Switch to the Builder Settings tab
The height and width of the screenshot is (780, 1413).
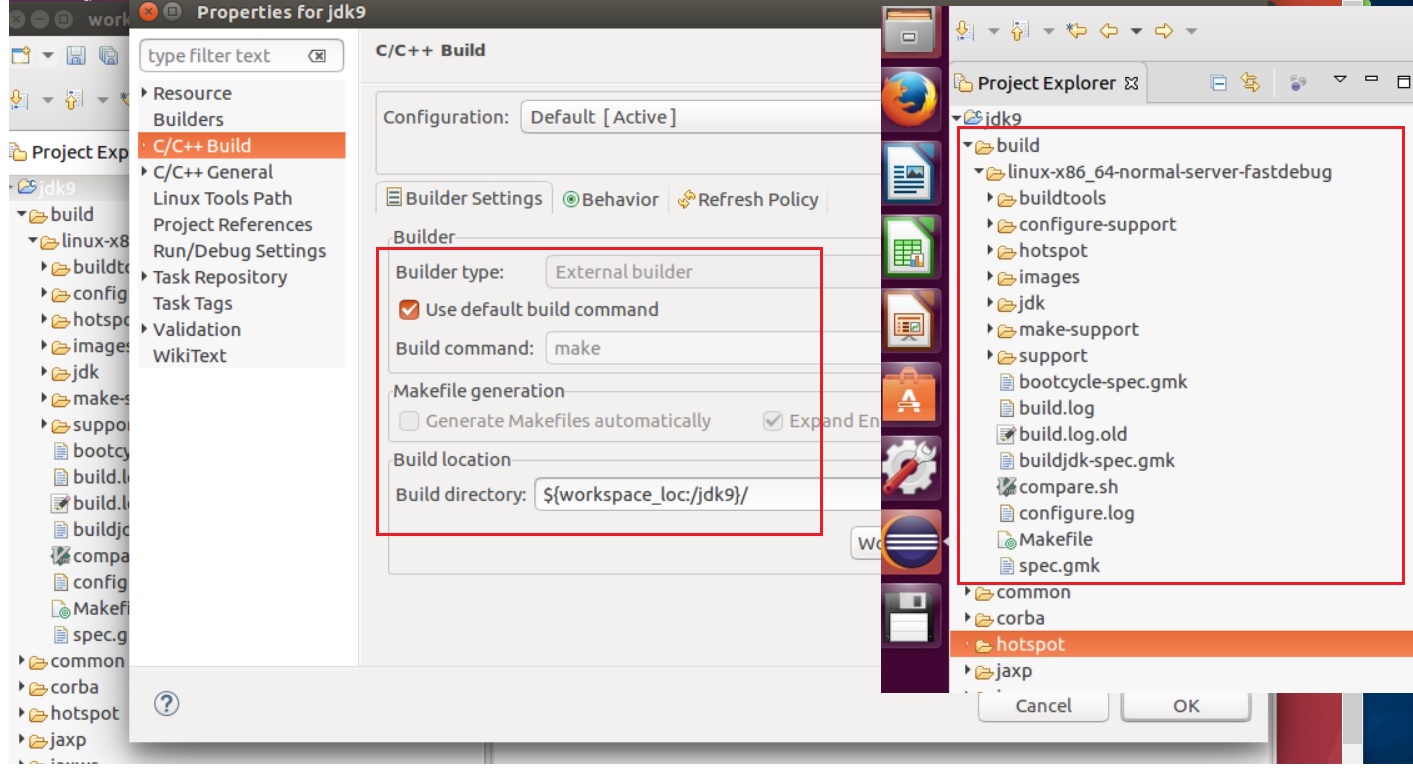463,199
